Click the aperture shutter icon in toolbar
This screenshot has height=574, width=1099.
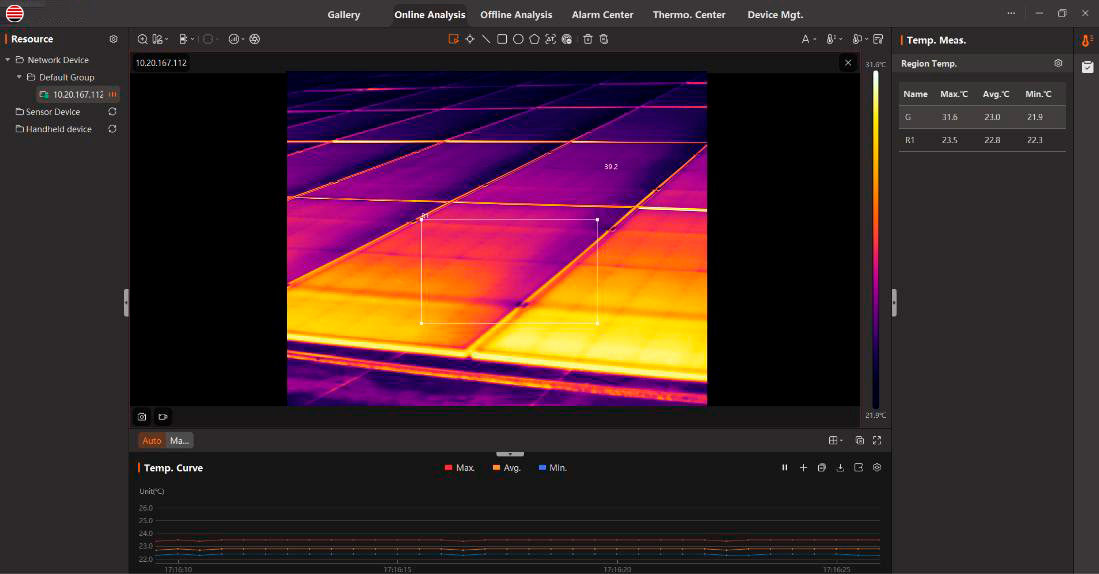click(254, 39)
